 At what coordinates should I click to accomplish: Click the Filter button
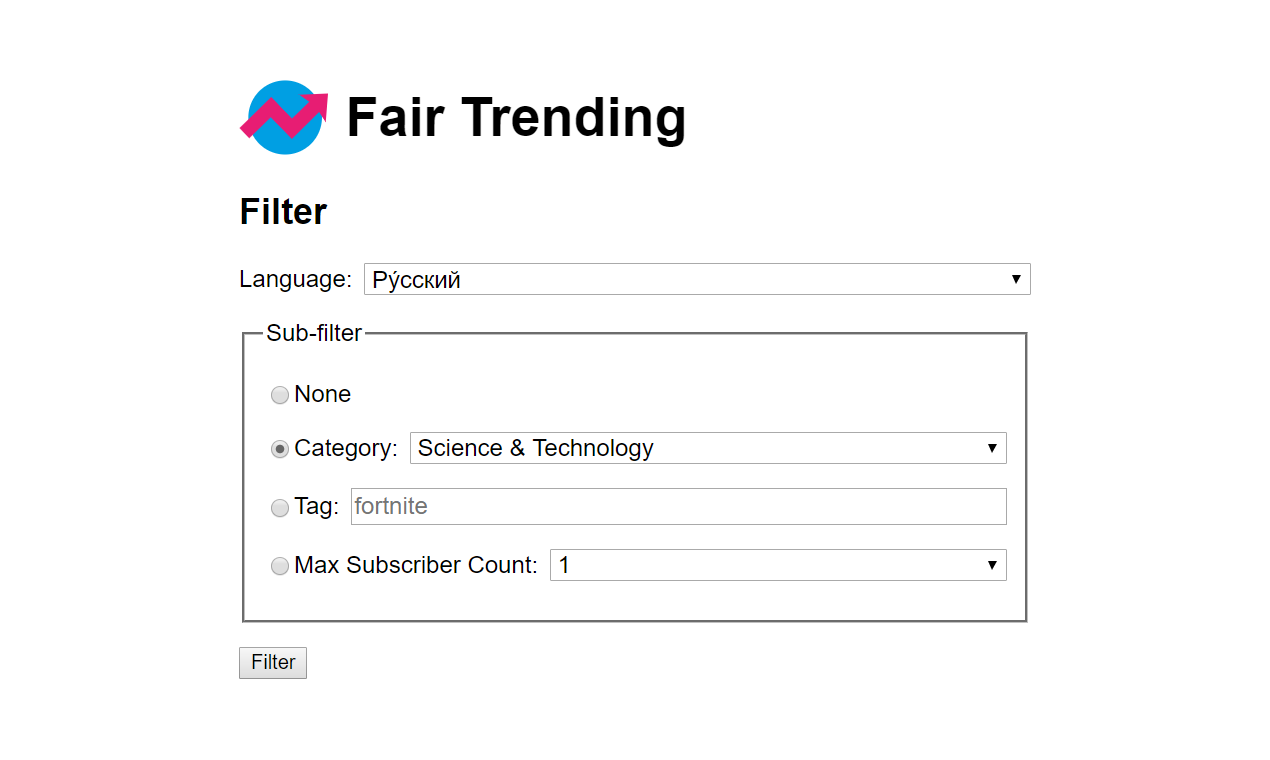point(272,662)
